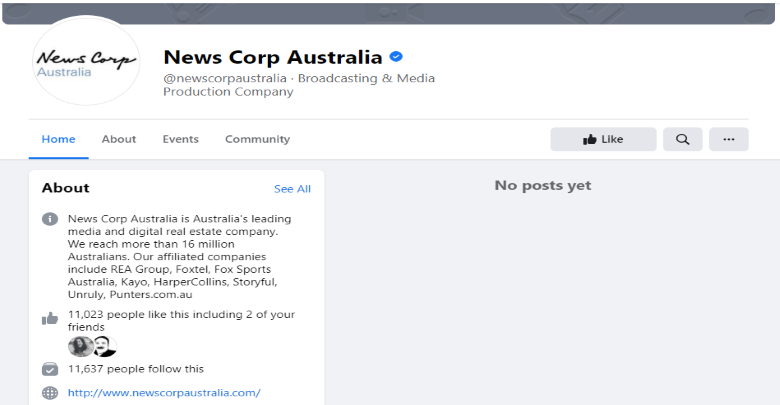Click "11,023 people like this" text
Image resolution: width=780 pixels, height=405 pixels.
129,314
